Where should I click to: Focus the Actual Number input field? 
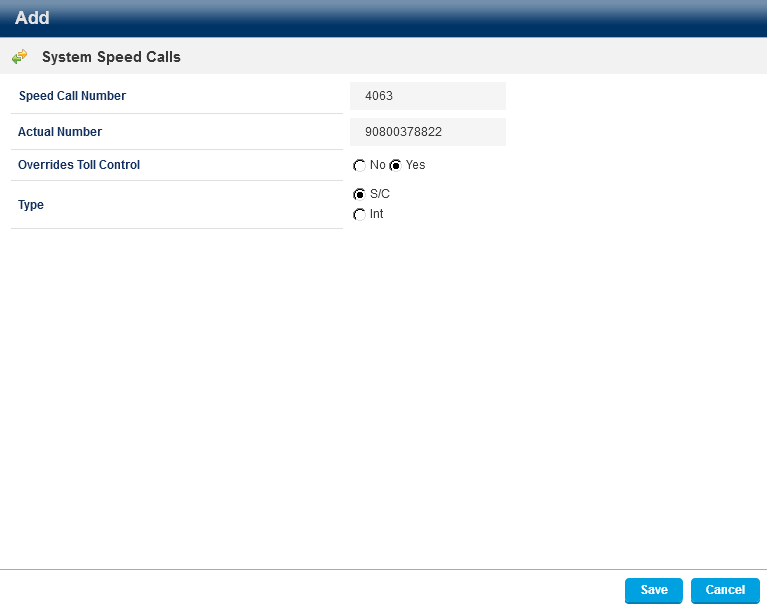point(428,132)
